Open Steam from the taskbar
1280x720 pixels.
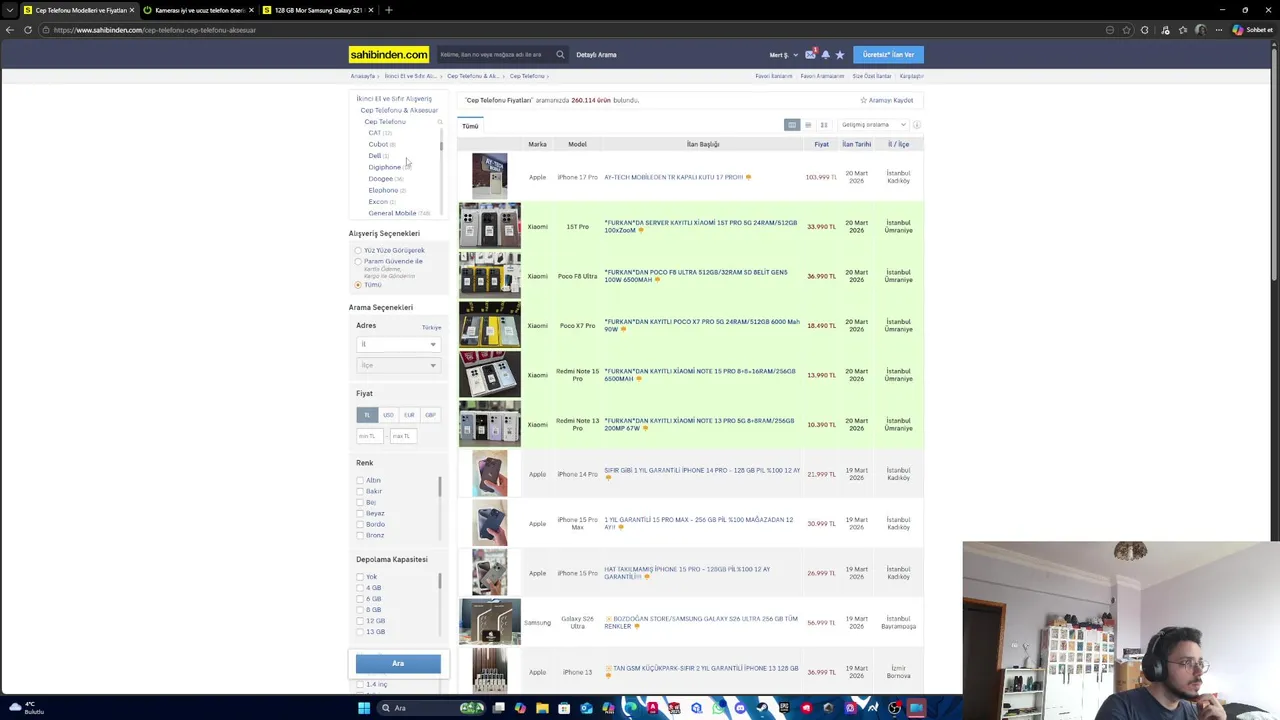(x=762, y=708)
